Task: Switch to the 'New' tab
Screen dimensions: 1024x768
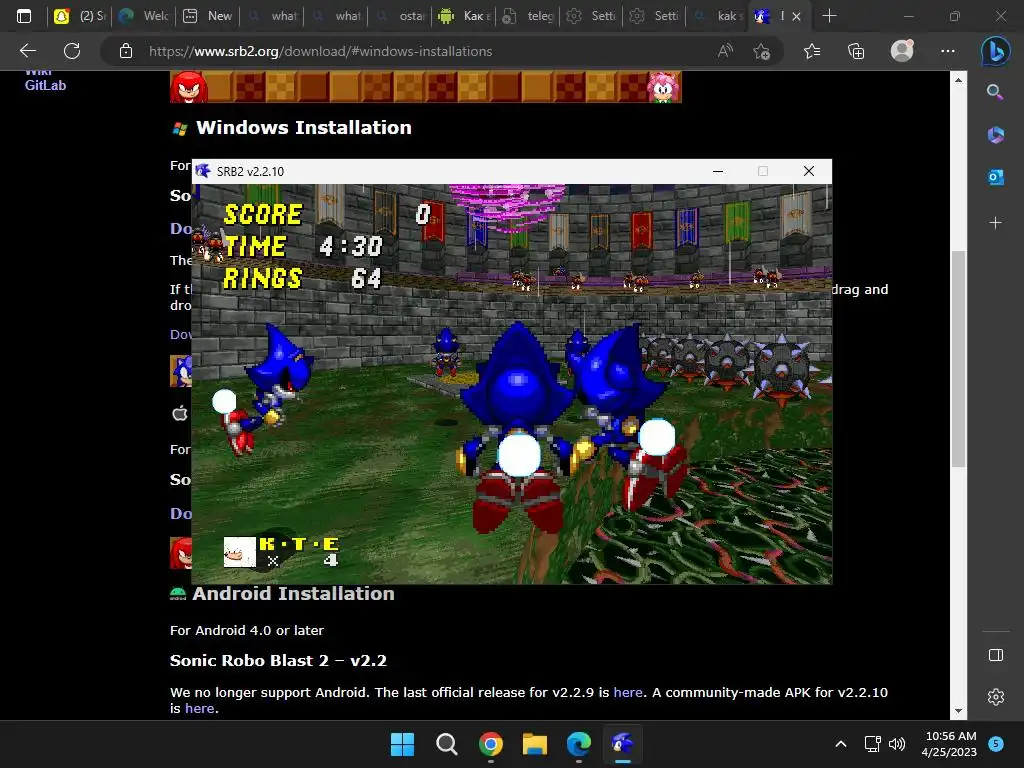Action: [208, 16]
